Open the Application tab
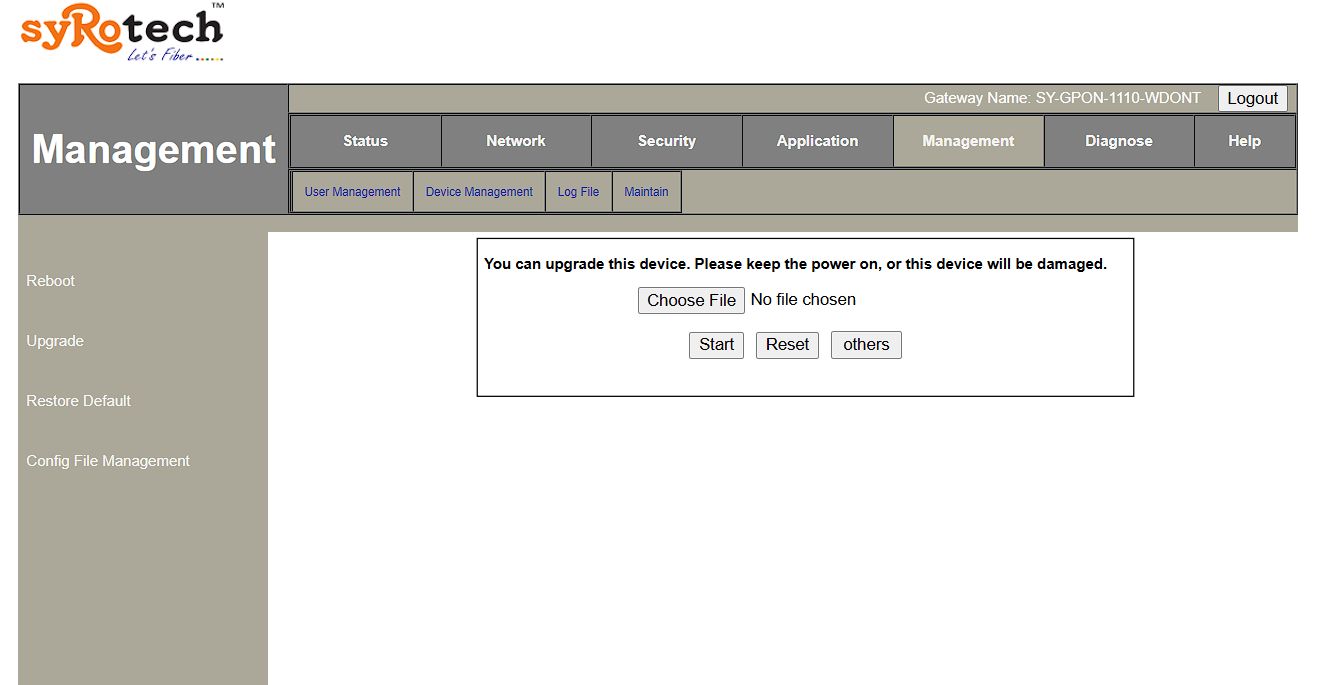 click(817, 141)
